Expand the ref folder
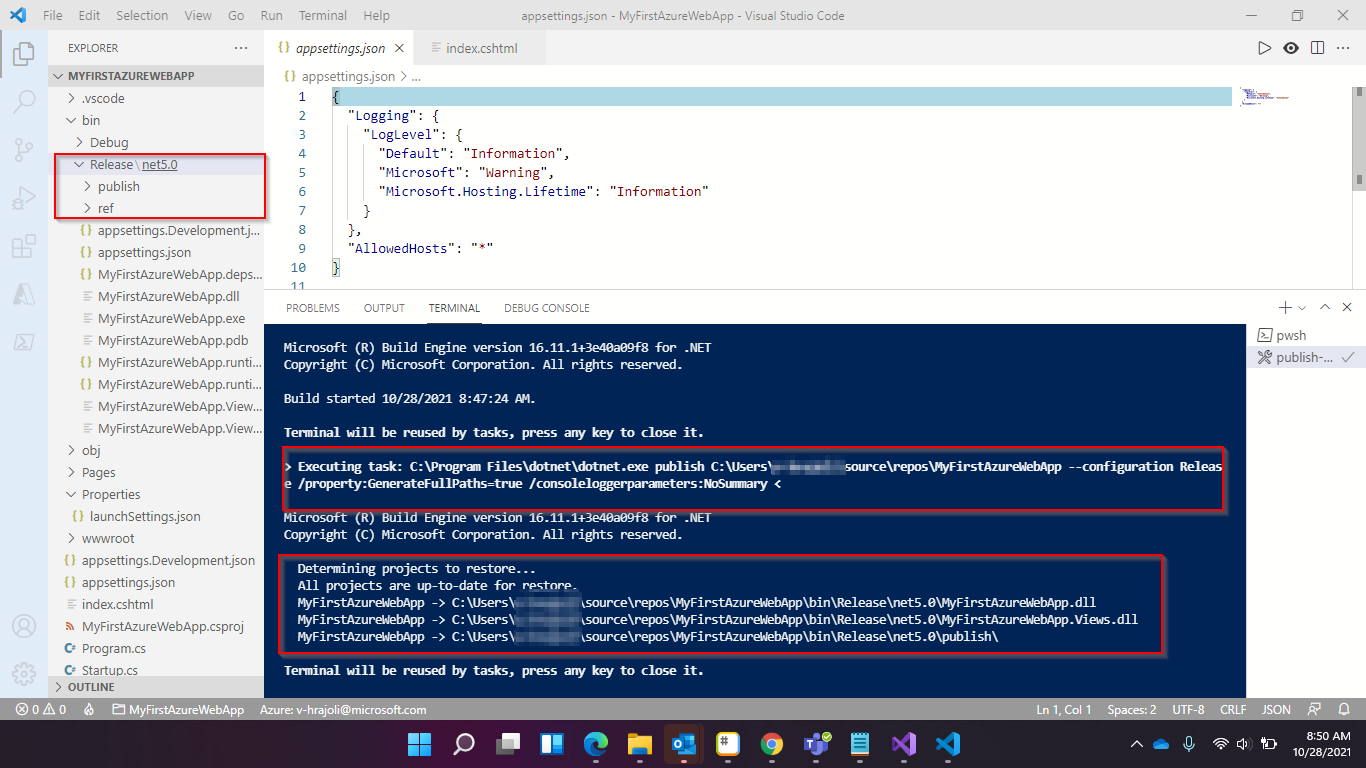The width and height of the screenshot is (1366, 768). click(x=156, y=208)
